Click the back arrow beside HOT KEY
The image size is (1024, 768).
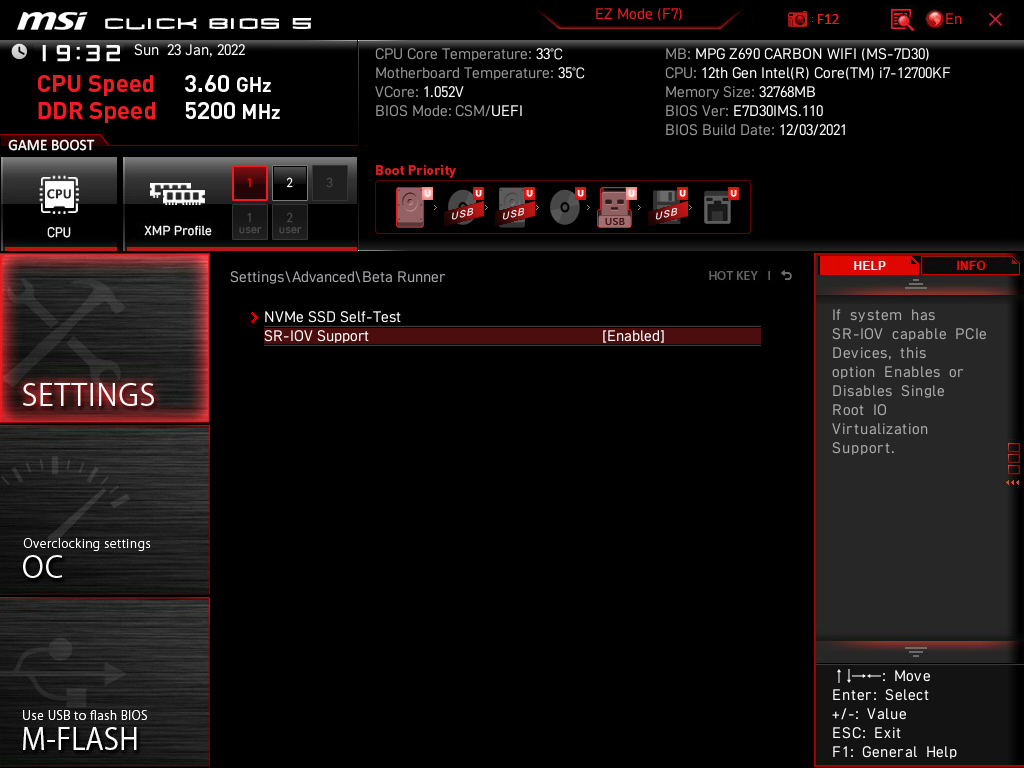point(786,276)
